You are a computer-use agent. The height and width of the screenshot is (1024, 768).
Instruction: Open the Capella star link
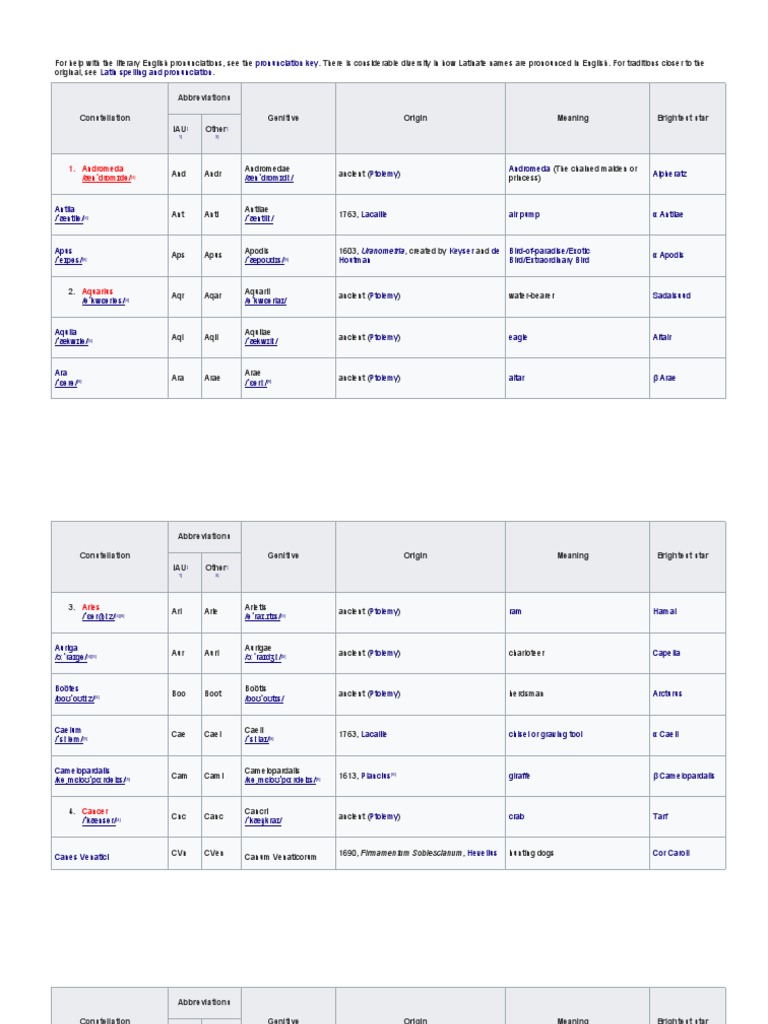(x=667, y=653)
